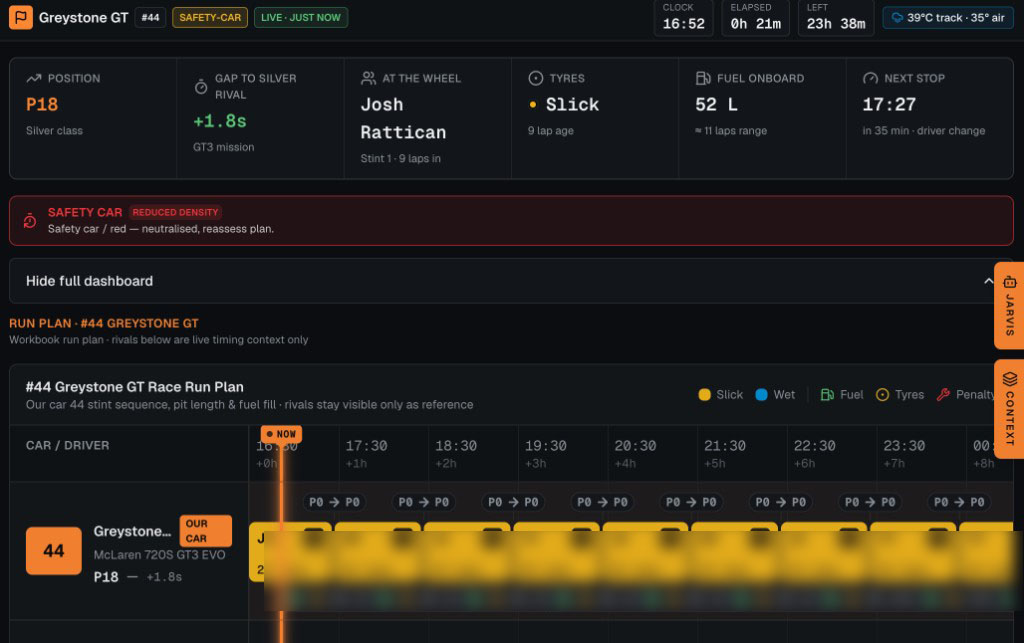
Task: Click the NOW timeline marker
Action: [x=281, y=433]
